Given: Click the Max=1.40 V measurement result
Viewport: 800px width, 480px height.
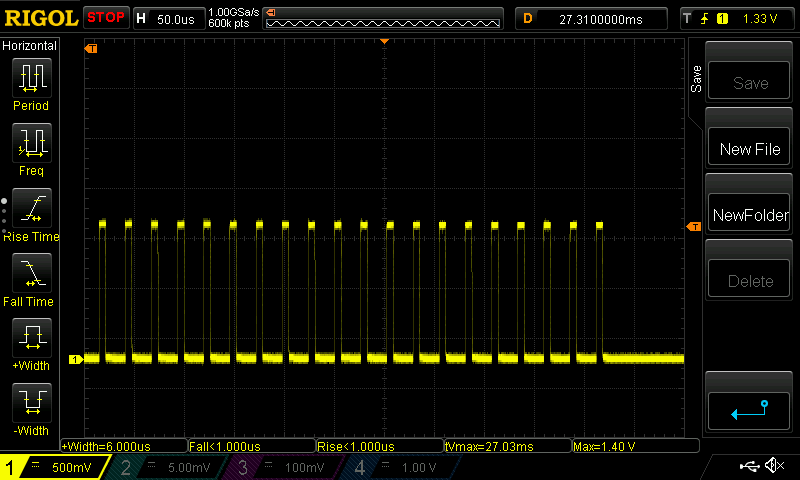Looking at the screenshot, I should [636, 446].
